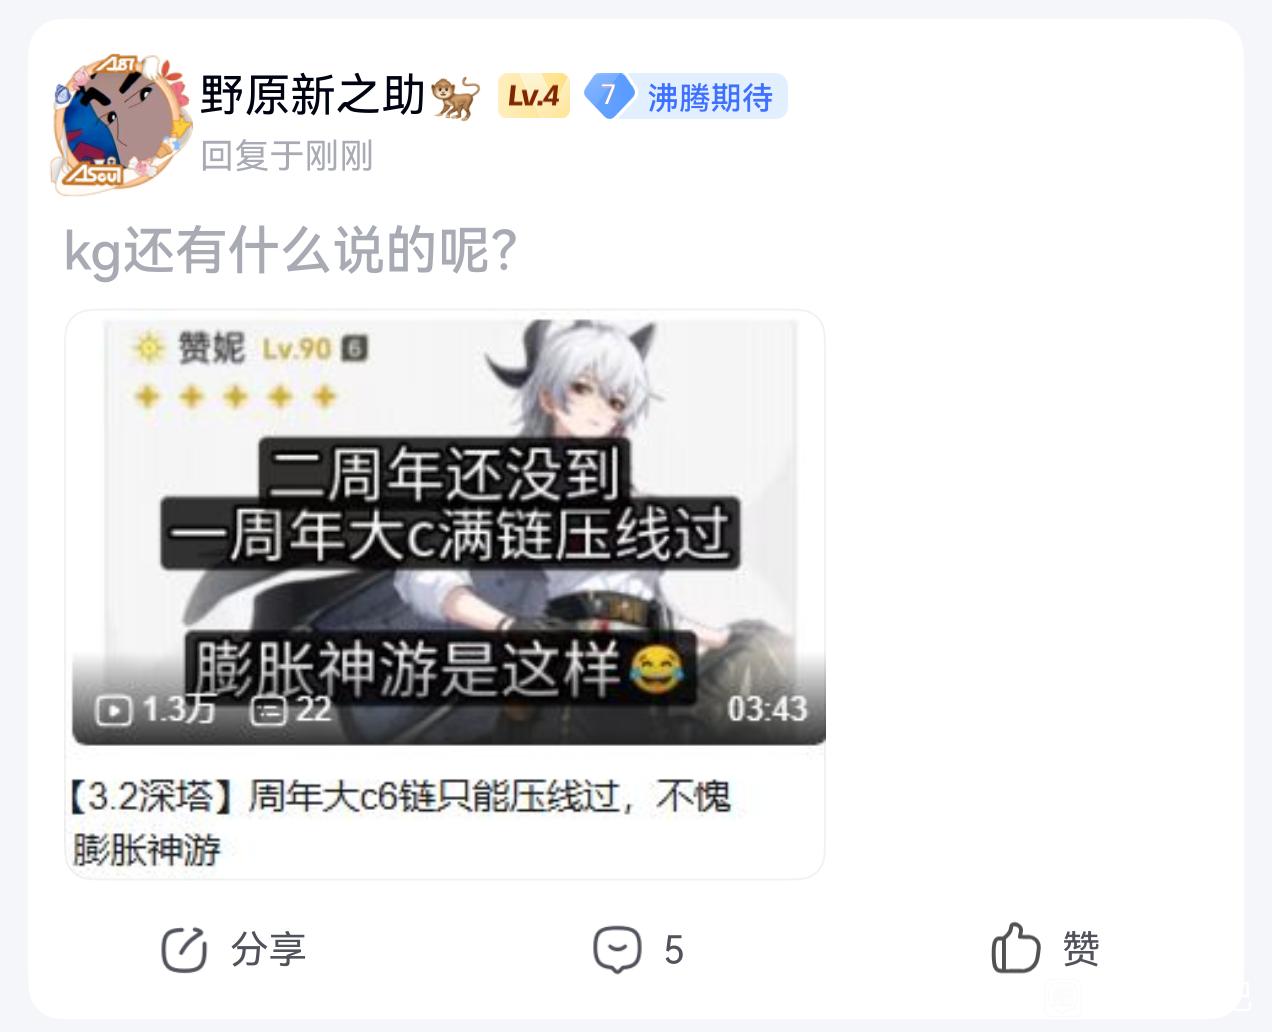
Task: Open 野原新之助's profile avatar
Action: 121,124
